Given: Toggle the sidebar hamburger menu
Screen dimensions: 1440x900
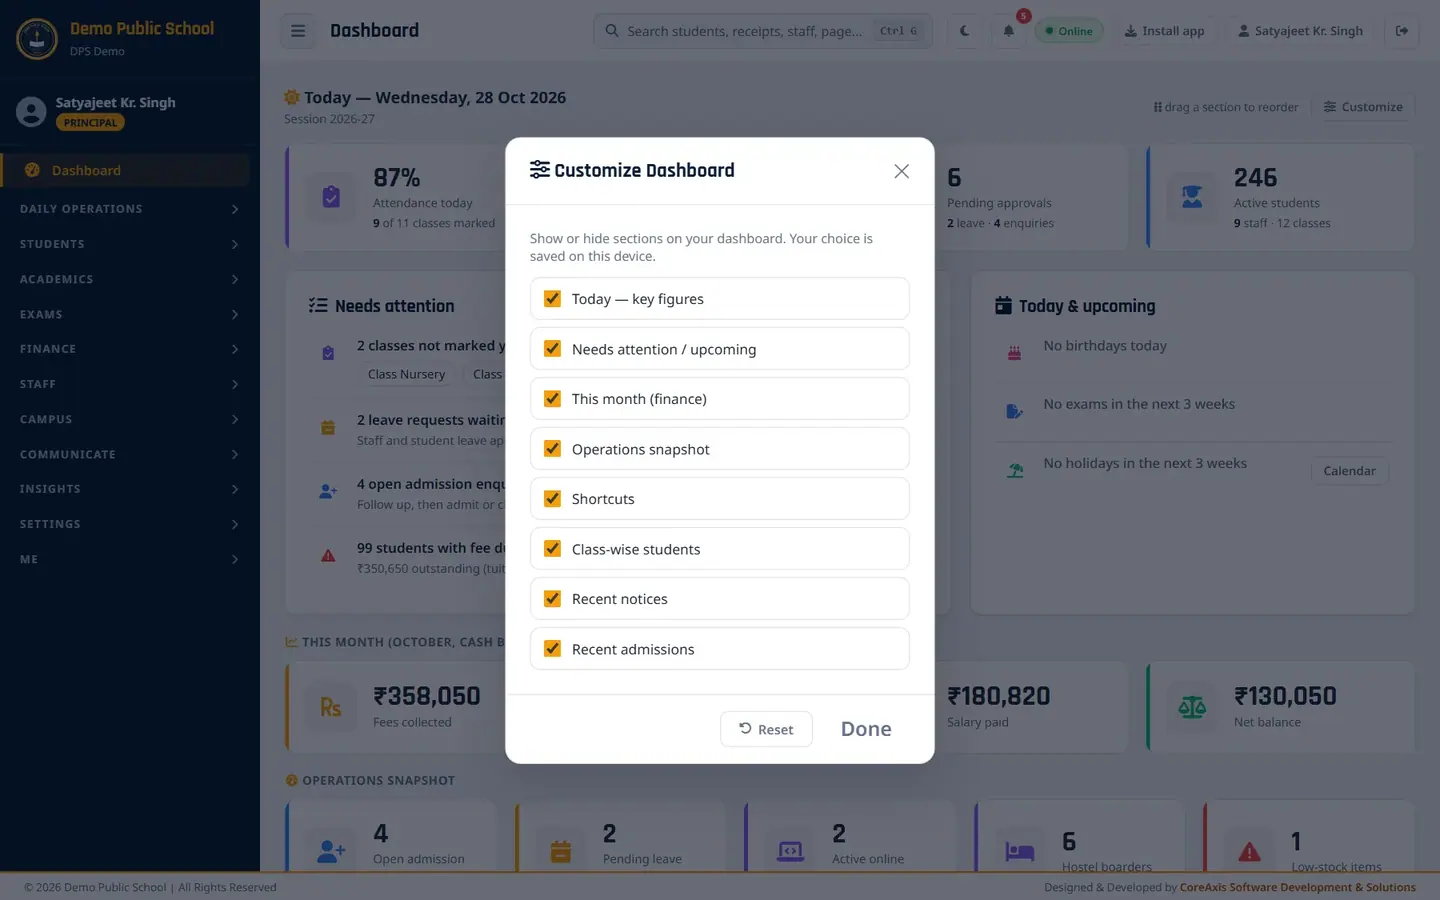Looking at the screenshot, I should click(x=298, y=31).
